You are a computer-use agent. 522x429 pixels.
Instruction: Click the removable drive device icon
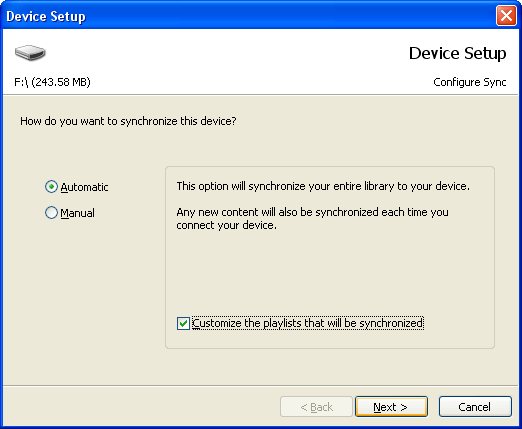(x=30, y=53)
